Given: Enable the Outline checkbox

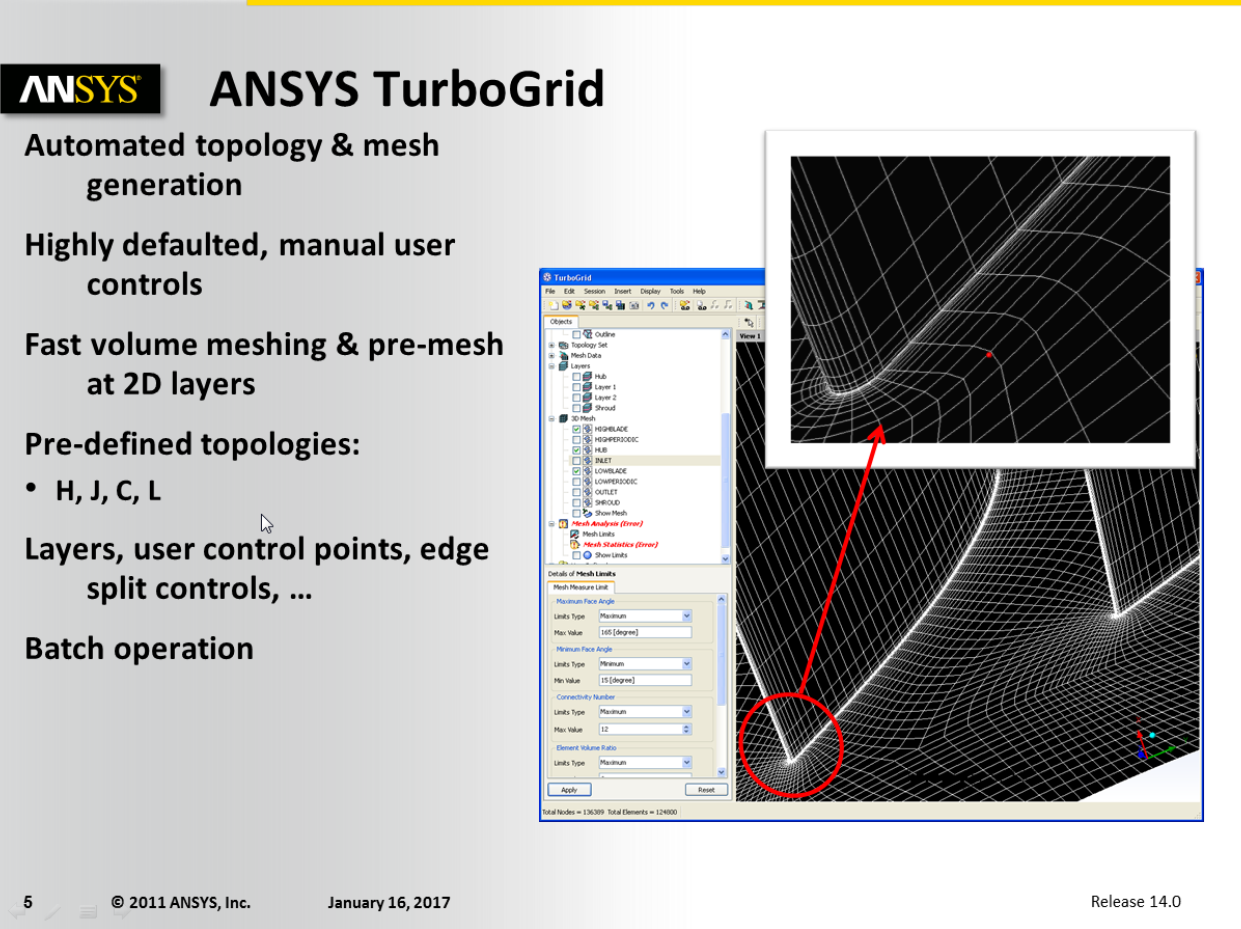Looking at the screenshot, I should (x=576, y=335).
